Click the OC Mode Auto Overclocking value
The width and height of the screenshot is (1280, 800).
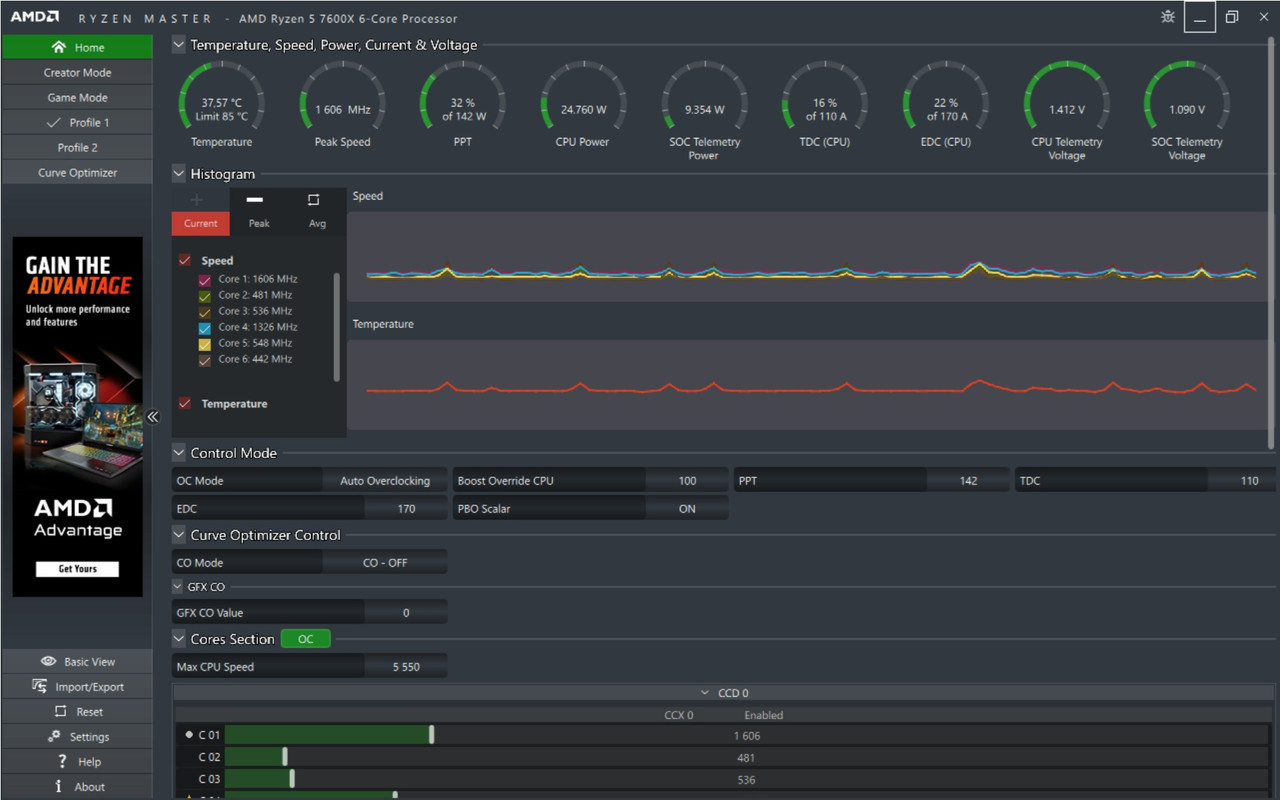pos(385,481)
